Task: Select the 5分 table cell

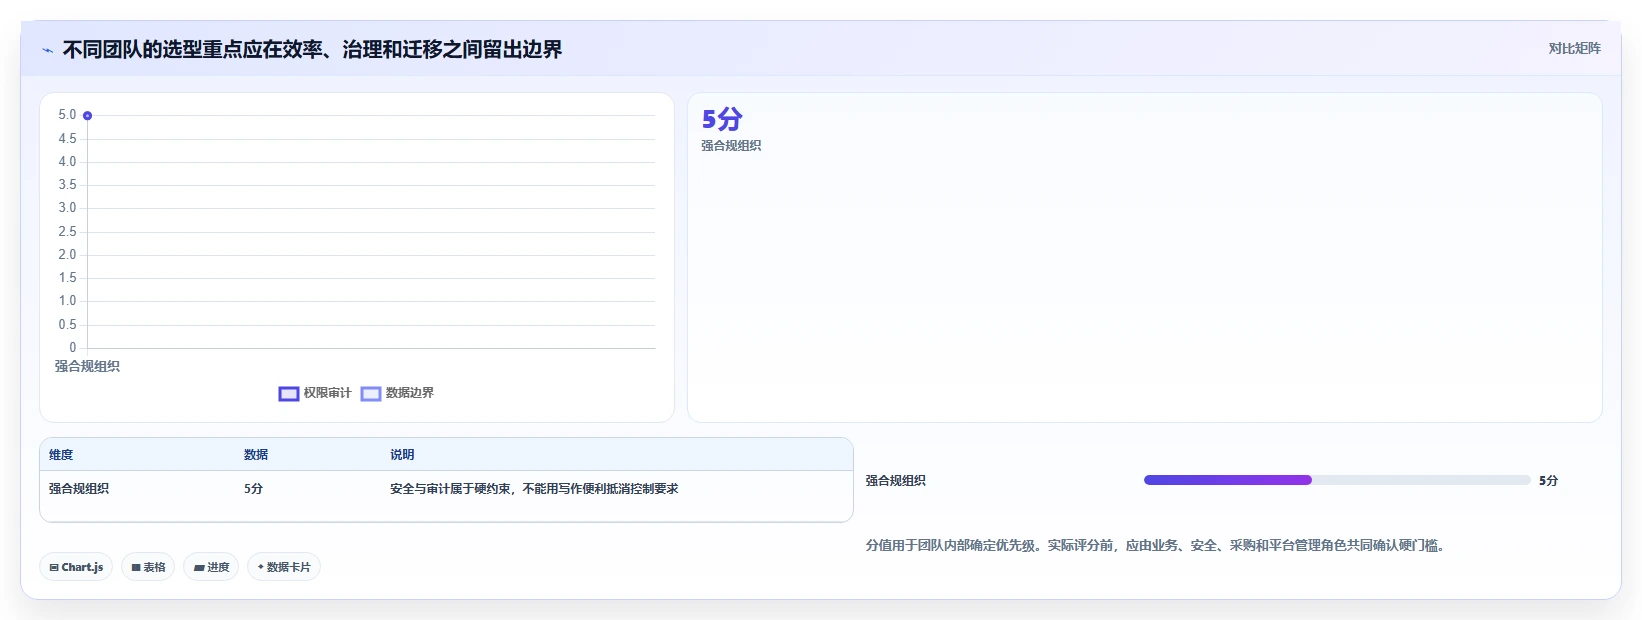Action: click(254, 489)
